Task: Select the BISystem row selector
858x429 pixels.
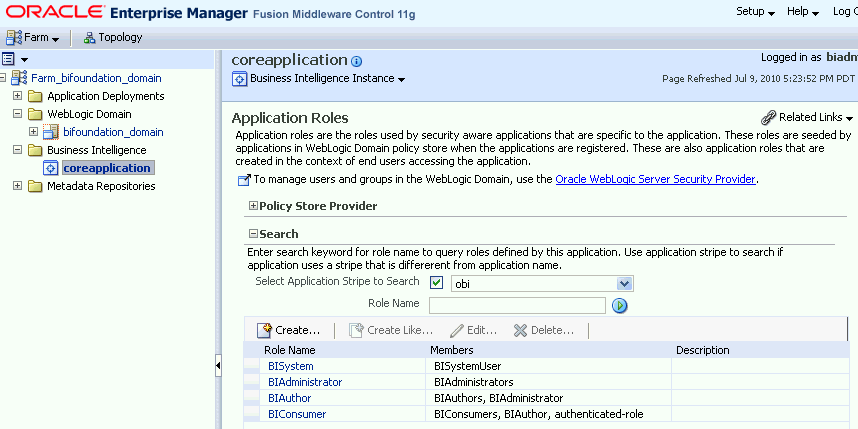Action: coord(252,366)
